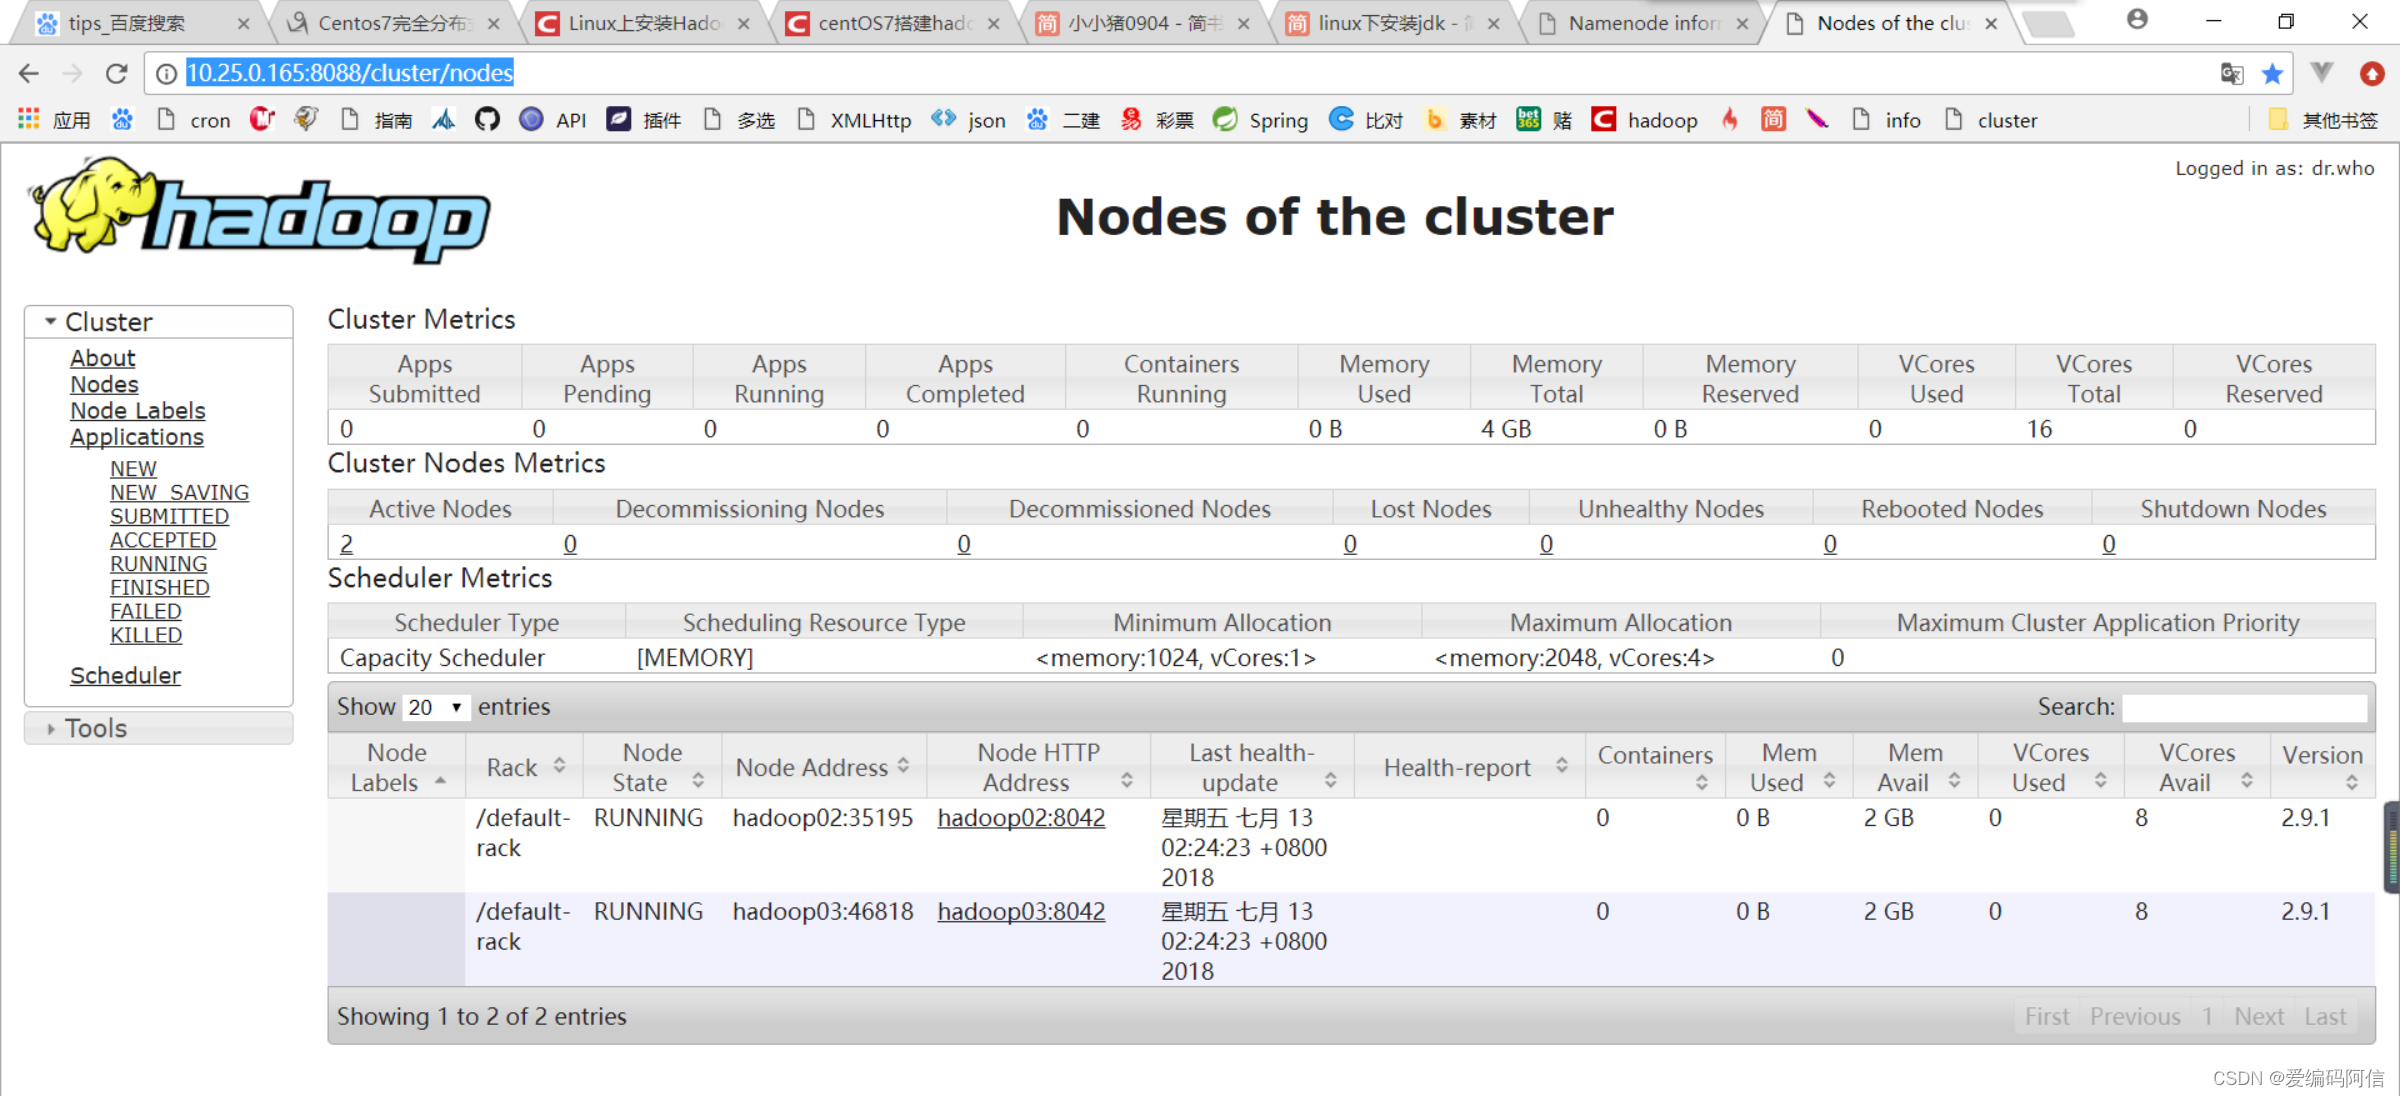Sort table by Mem Used column

tap(1789, 767)
